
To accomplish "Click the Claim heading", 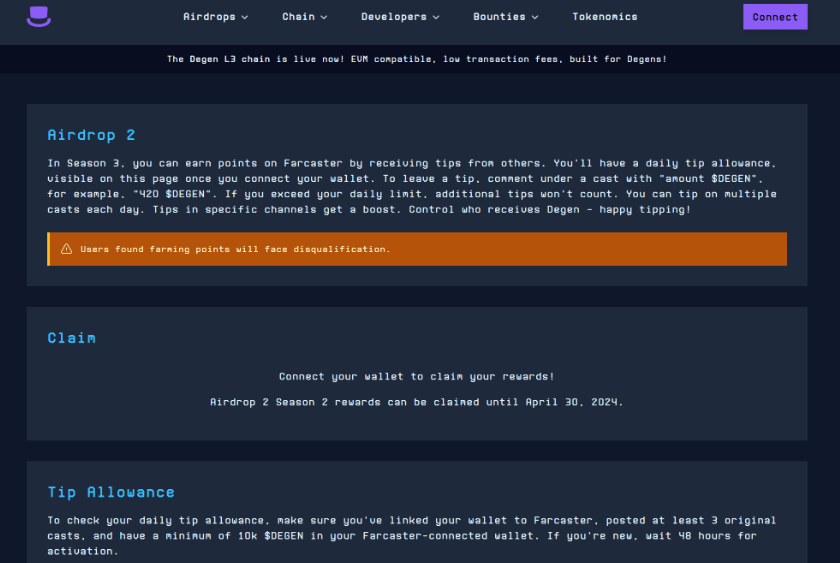I will click(71, 338).
